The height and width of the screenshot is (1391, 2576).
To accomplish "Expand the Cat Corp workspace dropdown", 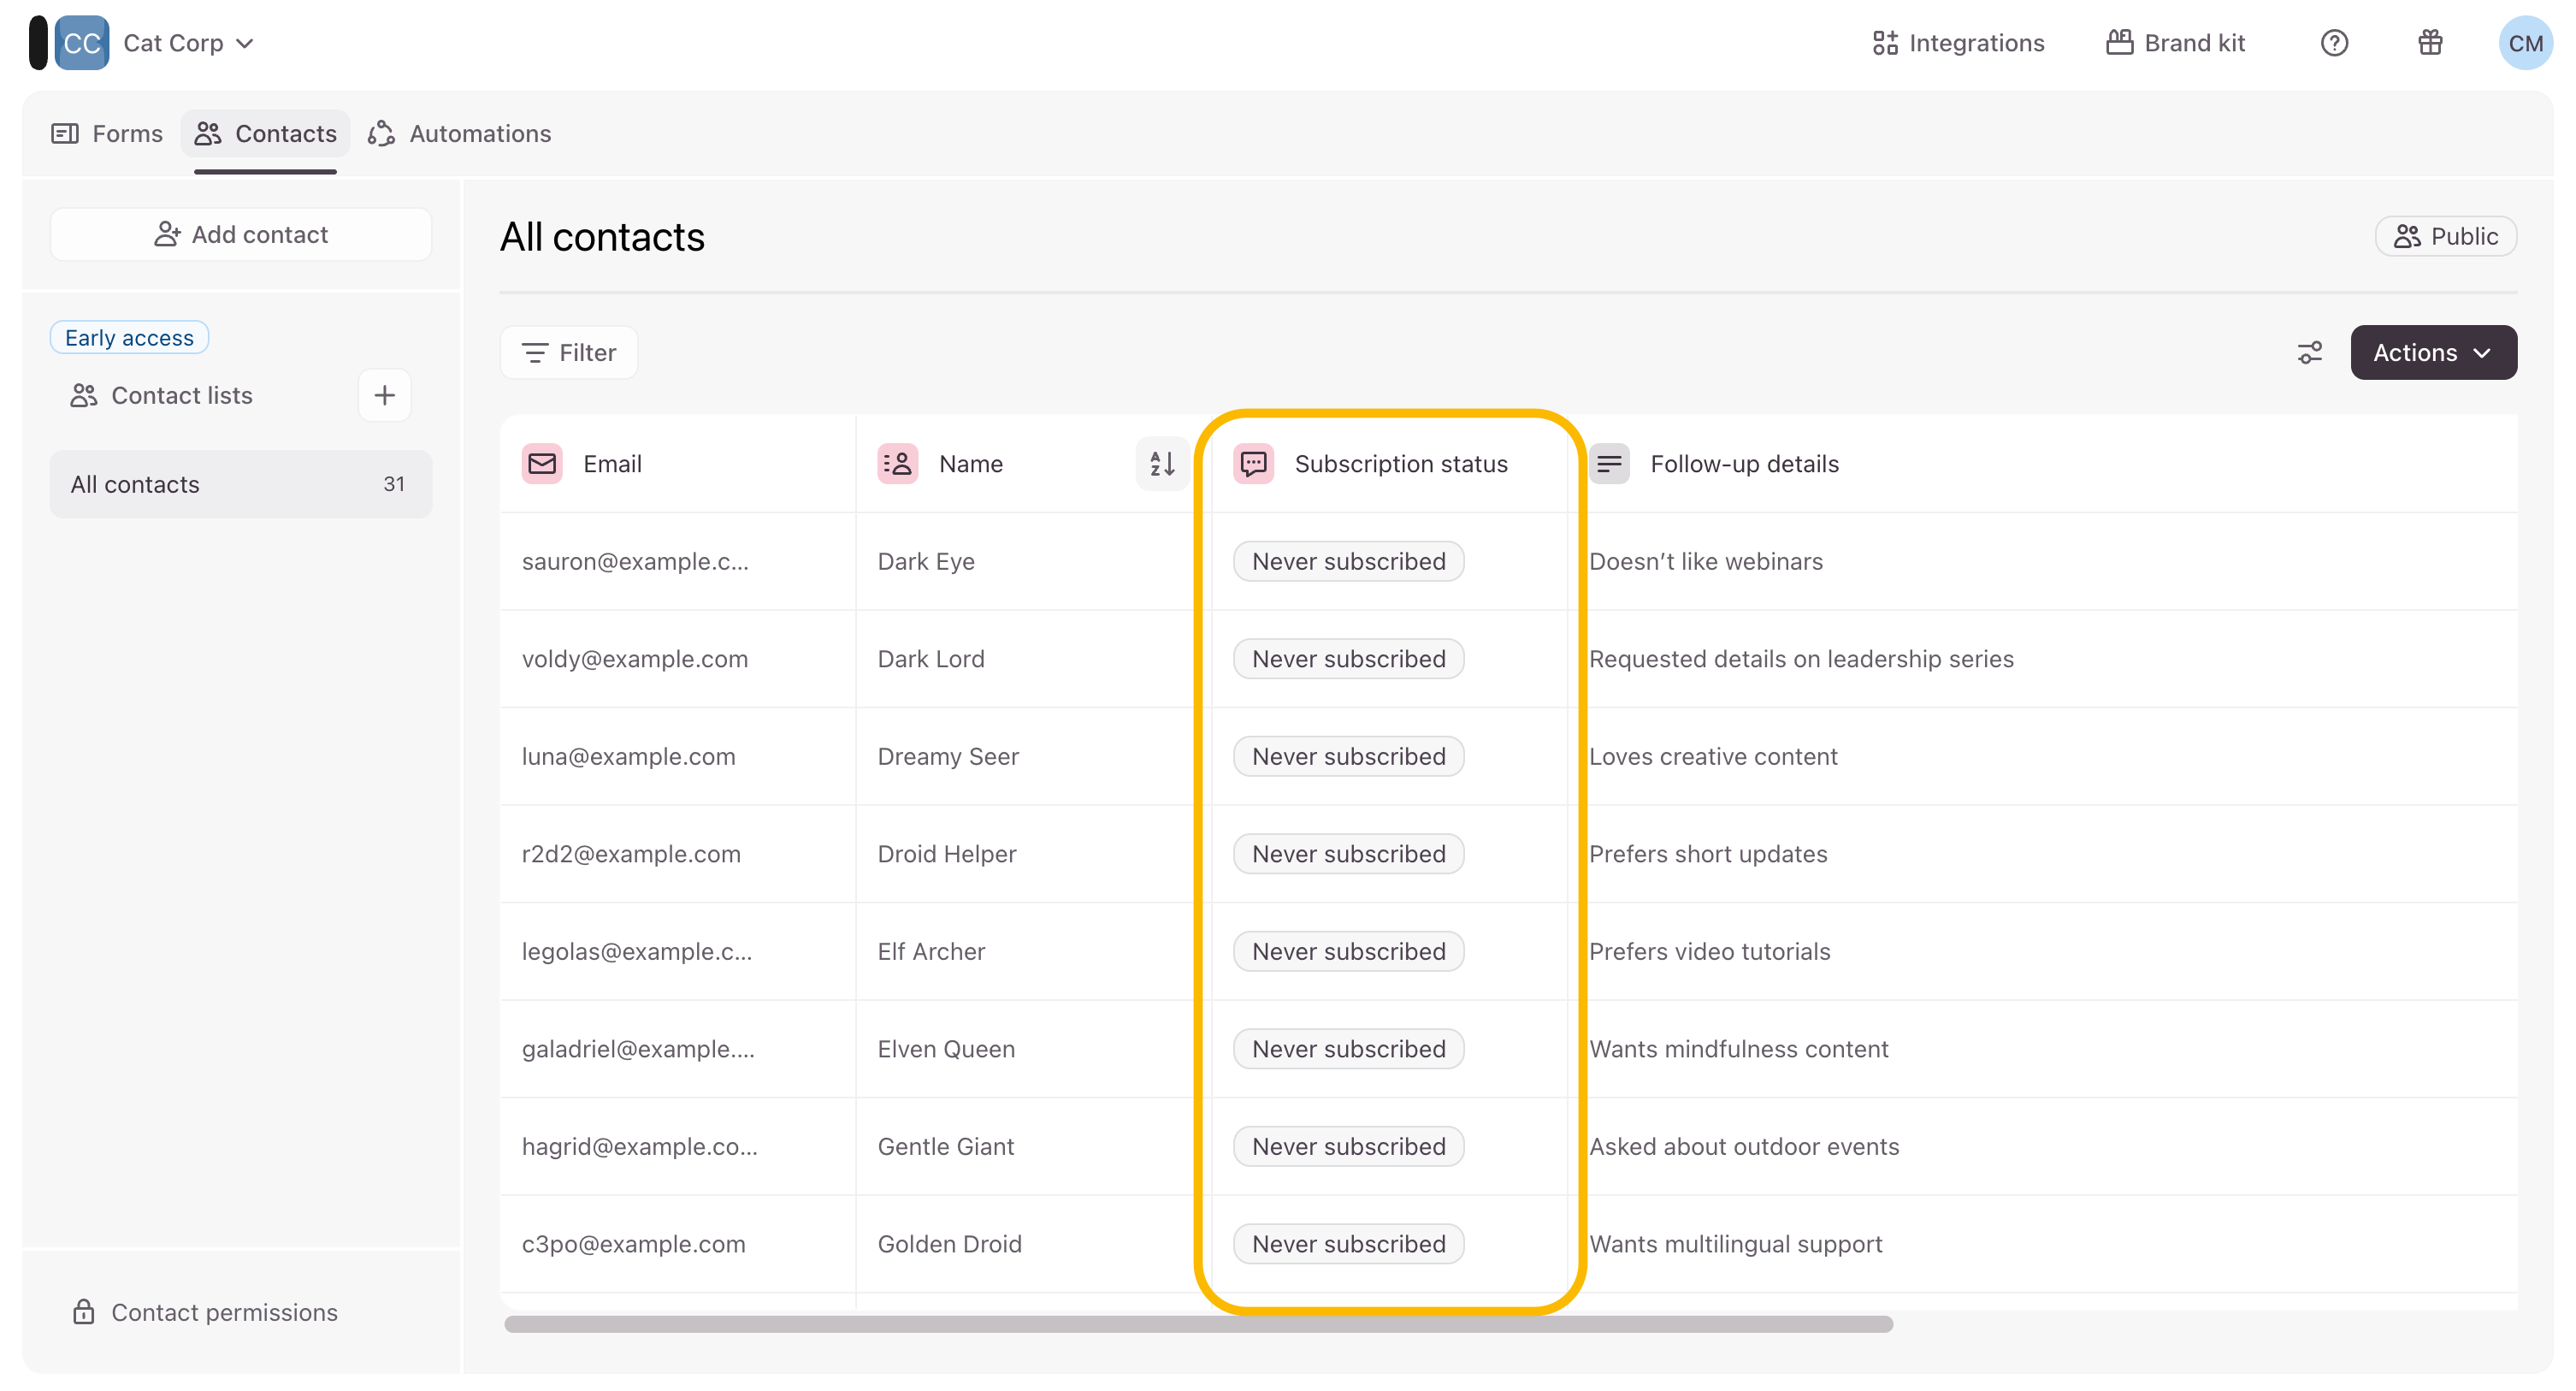I will 188,43.
